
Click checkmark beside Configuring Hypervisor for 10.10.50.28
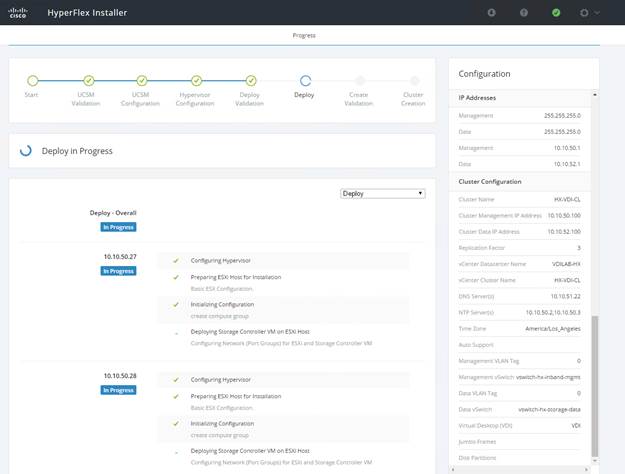click(176, 380)
